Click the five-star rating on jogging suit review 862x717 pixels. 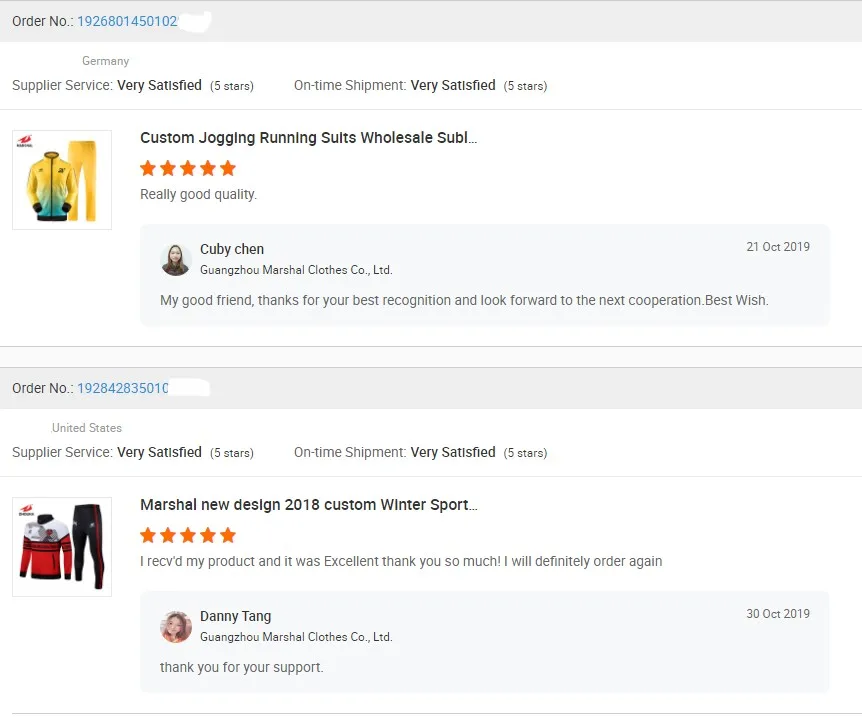(188, 168)
